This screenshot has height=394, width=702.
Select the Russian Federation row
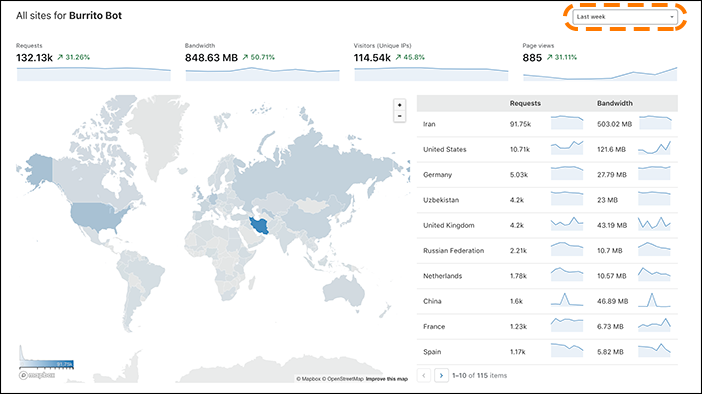547,250
